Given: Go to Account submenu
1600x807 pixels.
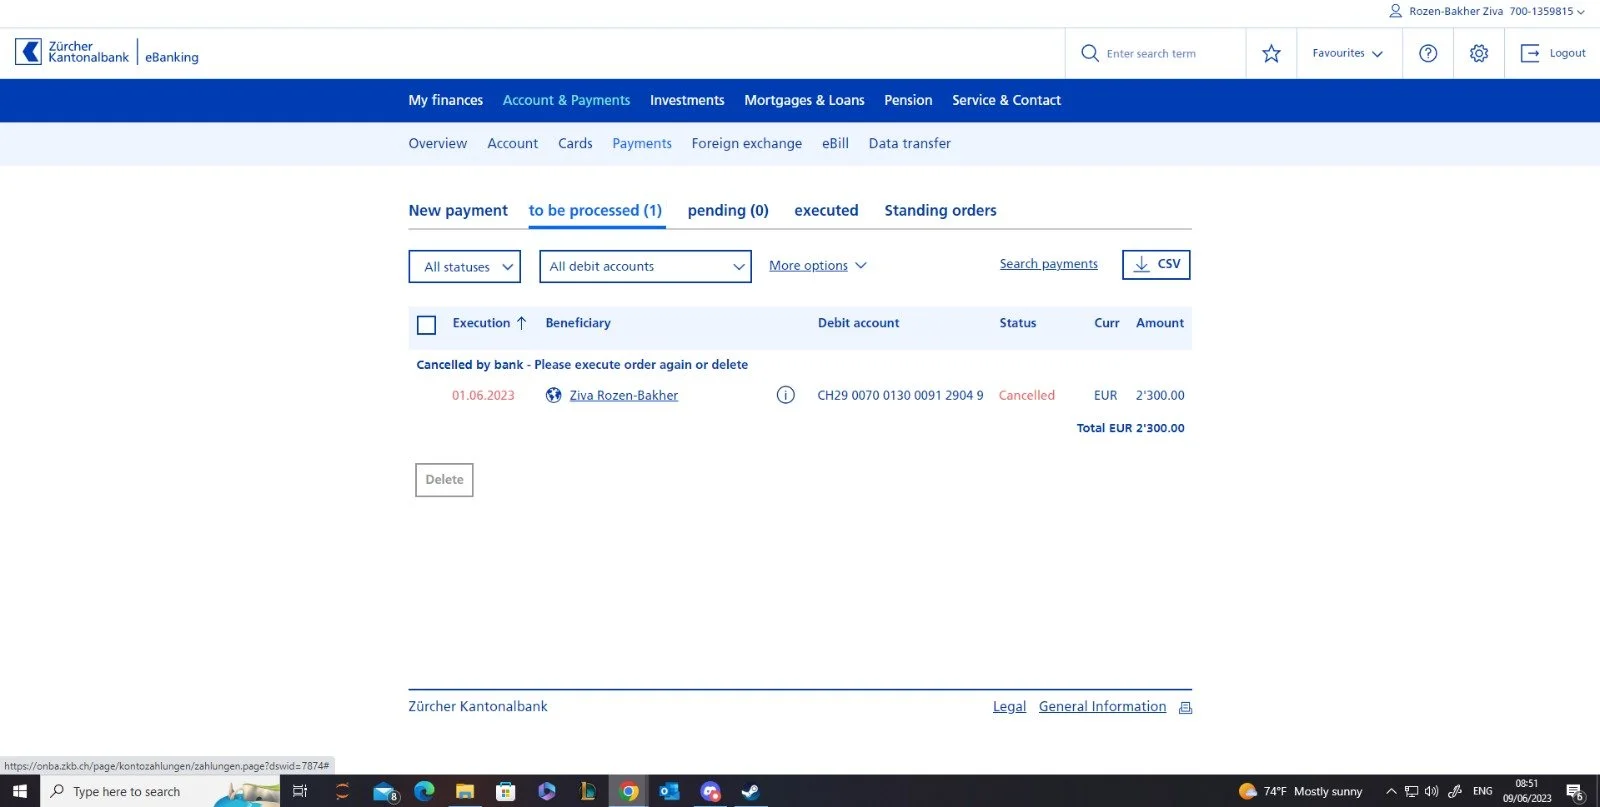Looking at the screenshot, I should pyautogui.click(x=512, y=143).
